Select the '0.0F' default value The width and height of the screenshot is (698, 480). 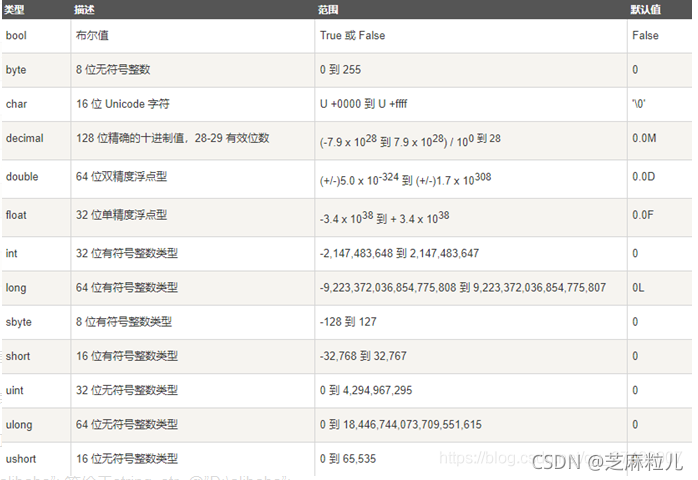tap(643, 215)
